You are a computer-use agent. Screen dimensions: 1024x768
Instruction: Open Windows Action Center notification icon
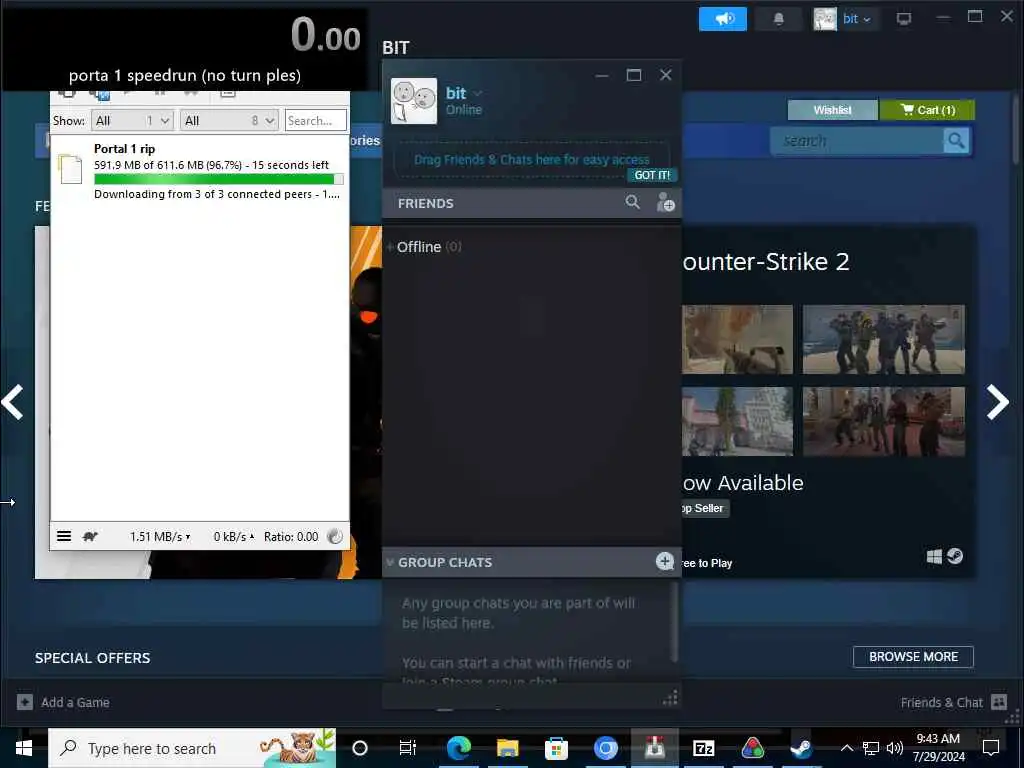click(x=991, y=748)
